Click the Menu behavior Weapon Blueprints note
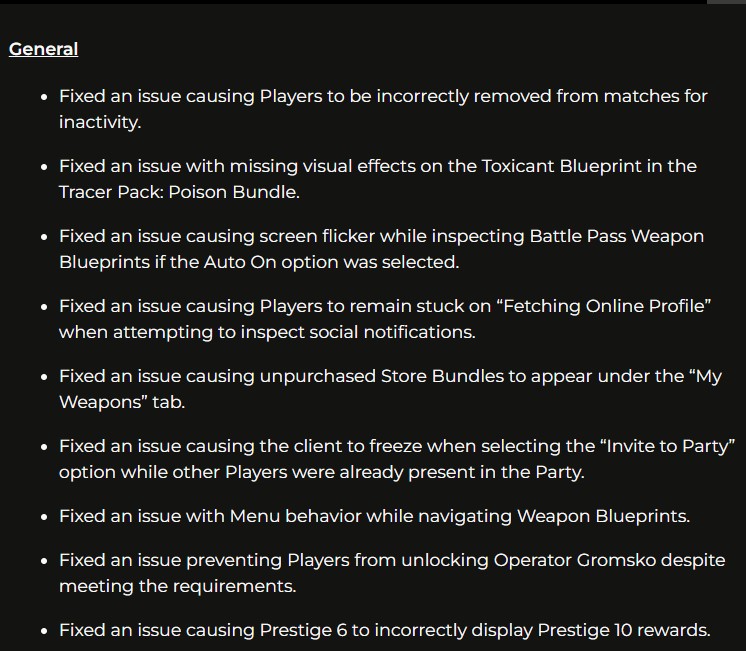746x651 pixels. click(x=374, y=516)
